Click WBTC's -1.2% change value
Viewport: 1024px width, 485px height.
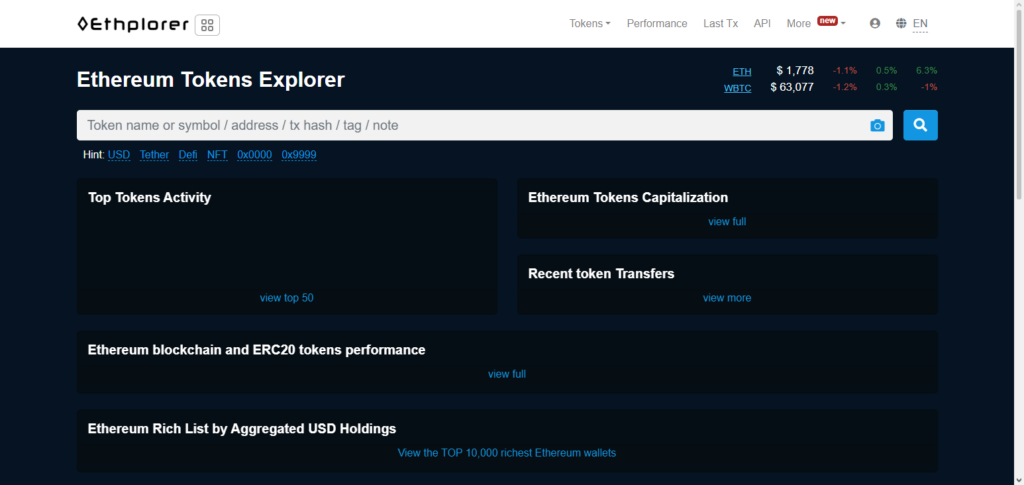(x=844, y=87)
